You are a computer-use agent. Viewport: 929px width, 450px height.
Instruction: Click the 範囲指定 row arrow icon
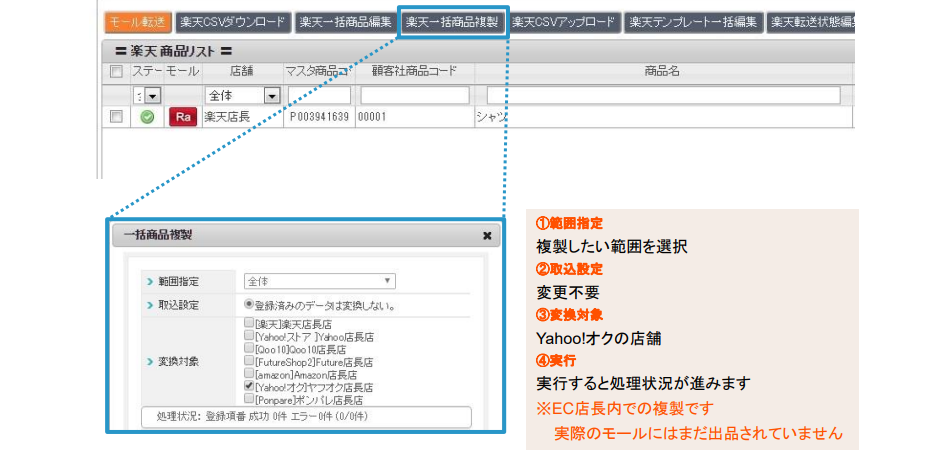(x=150, y=281)
